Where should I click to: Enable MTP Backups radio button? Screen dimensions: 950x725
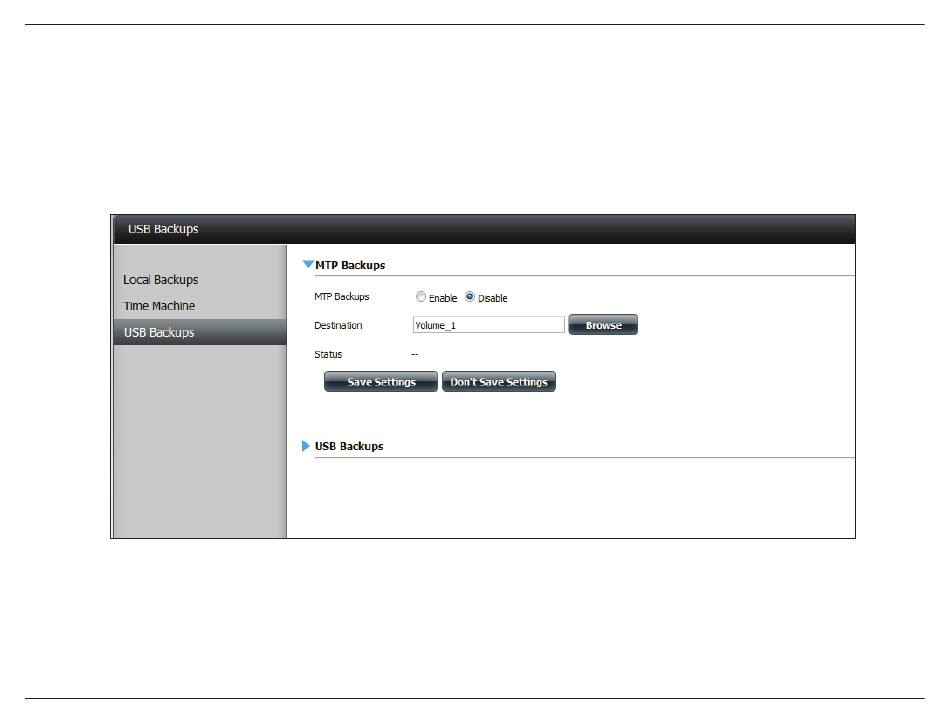coord(421,297)
